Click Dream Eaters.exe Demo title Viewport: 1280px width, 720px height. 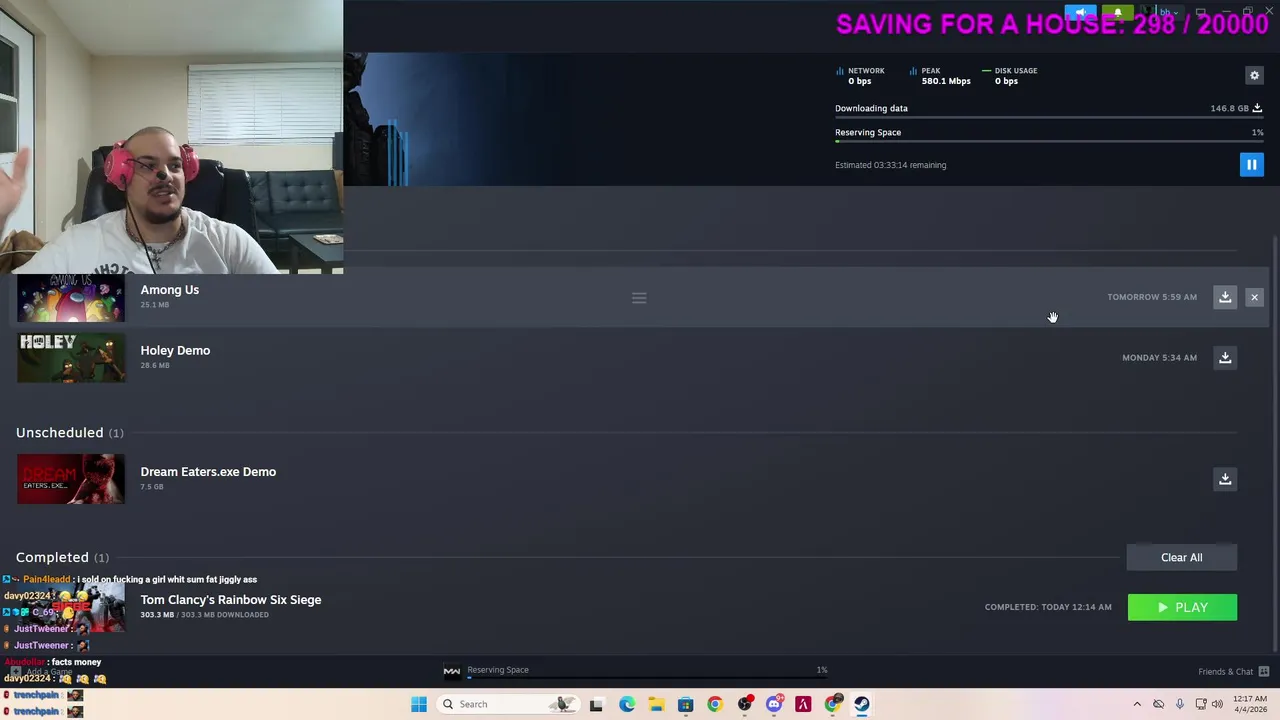point(208,472)
